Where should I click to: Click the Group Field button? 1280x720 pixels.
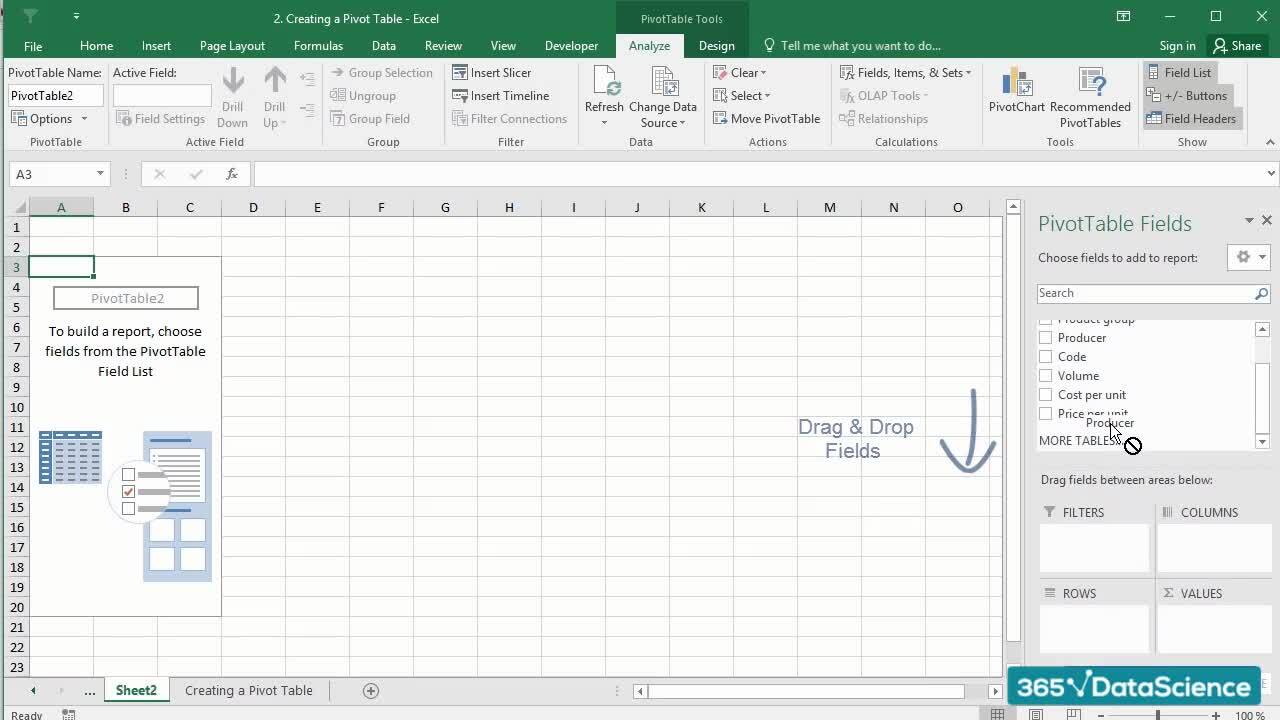click(x=369, y=118)
